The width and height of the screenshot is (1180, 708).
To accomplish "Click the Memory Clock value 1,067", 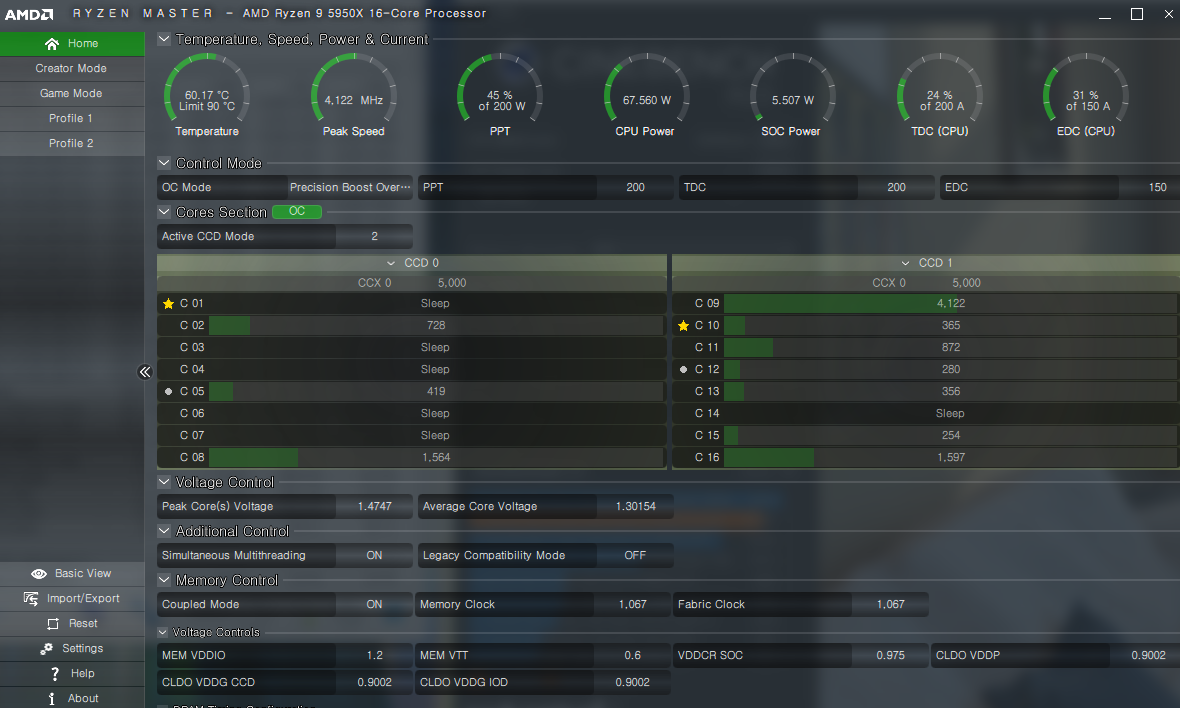I will (x=632, y=604).
